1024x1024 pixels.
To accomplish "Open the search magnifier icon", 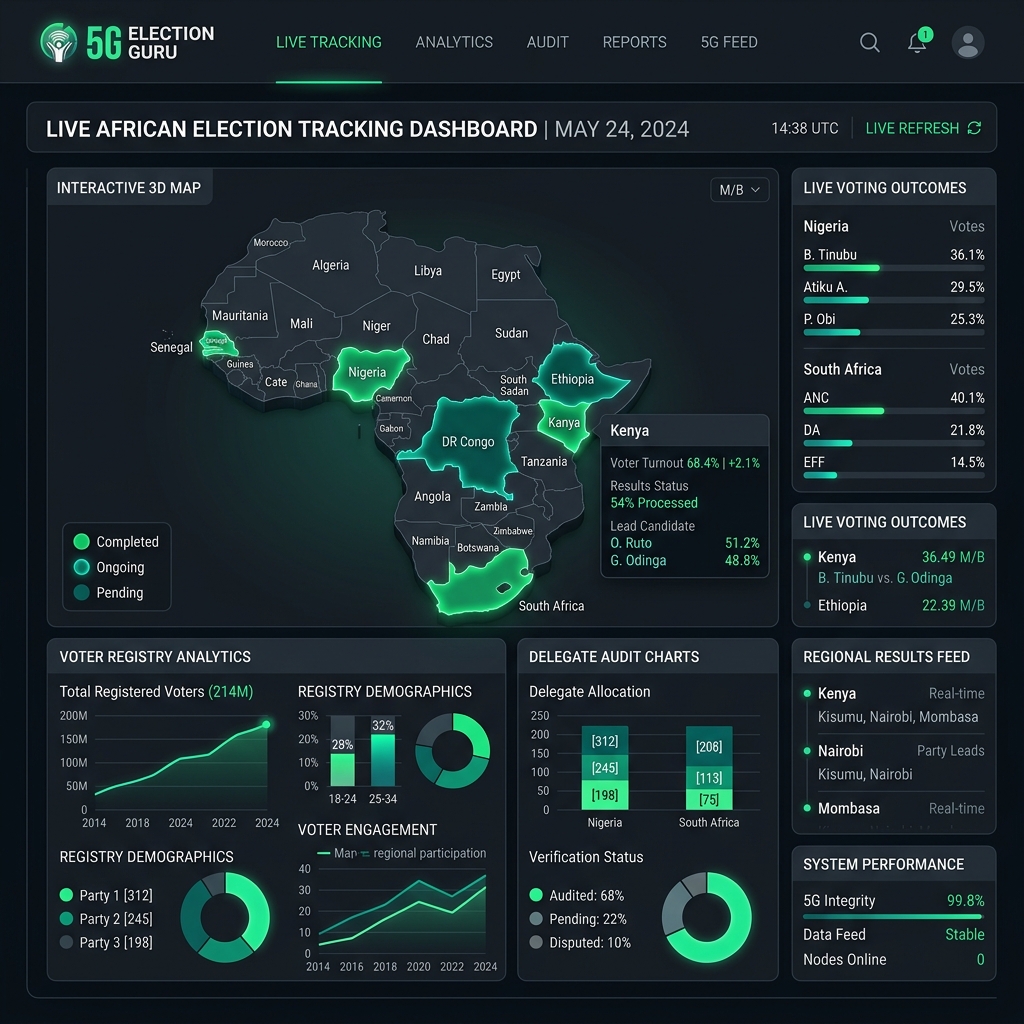I will pyautogui.click(x=869, y=42).
